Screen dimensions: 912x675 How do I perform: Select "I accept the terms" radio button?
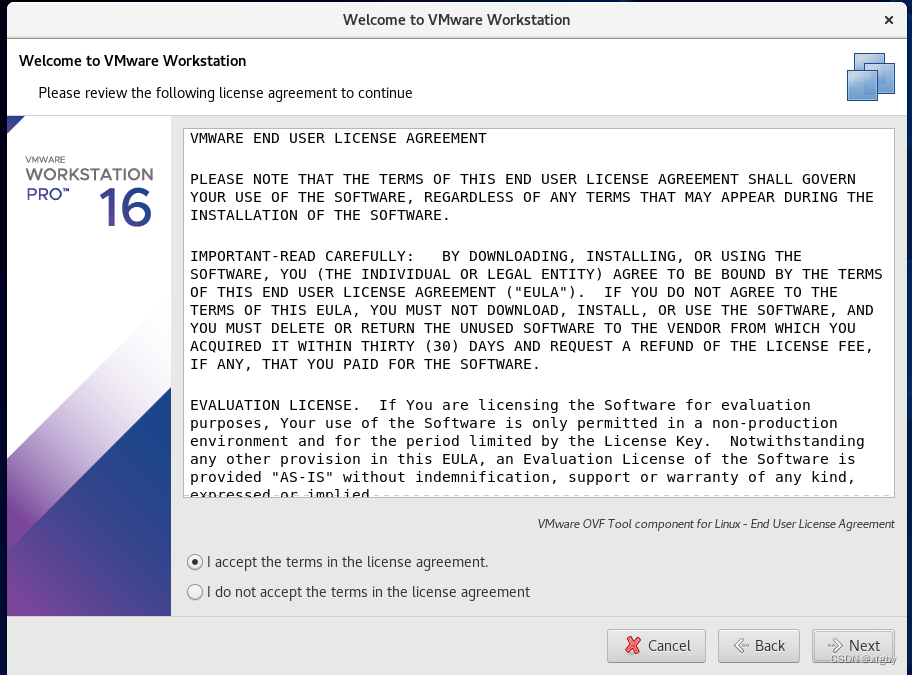195,562
